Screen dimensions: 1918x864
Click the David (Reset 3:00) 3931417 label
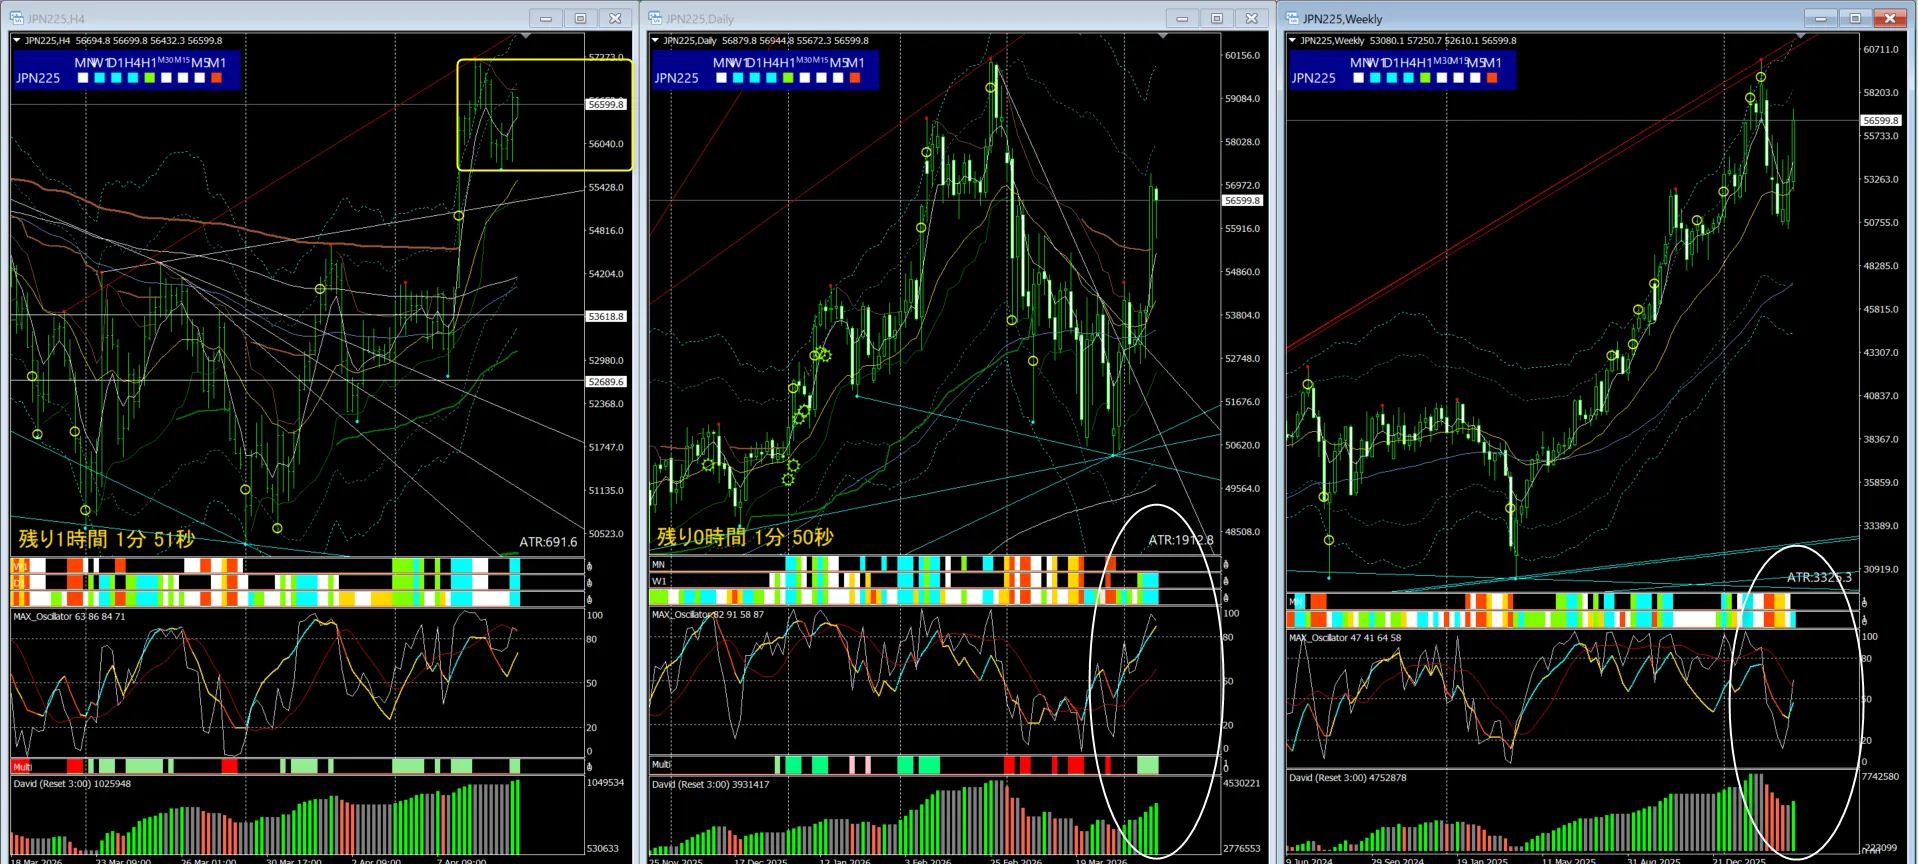tap(711, 784)
